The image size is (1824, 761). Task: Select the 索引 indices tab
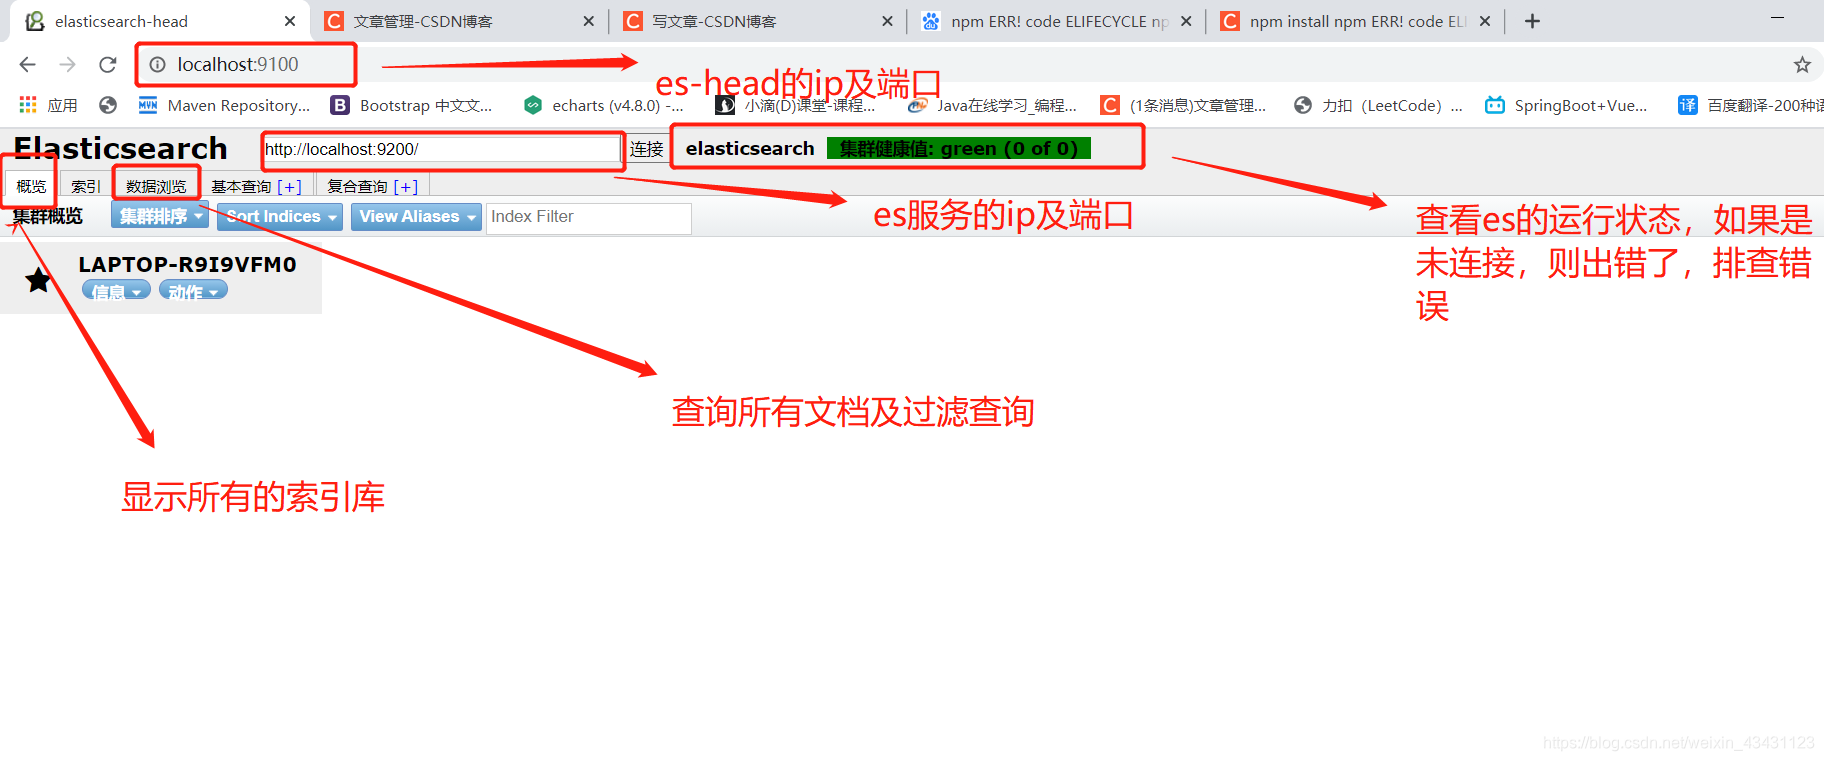point(86,186)
